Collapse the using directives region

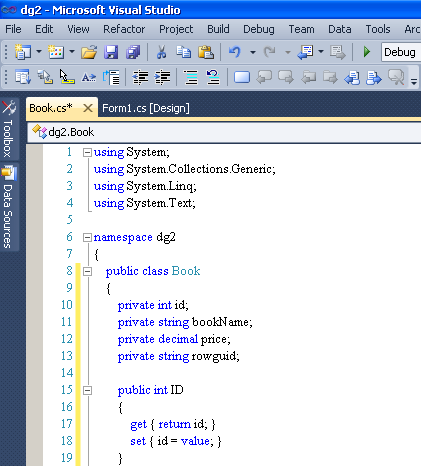pos(87,153)
